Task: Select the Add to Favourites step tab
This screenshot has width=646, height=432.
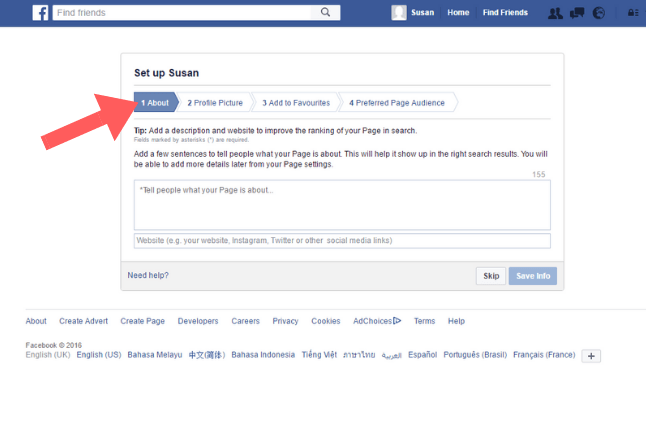Action: (296, 102)
